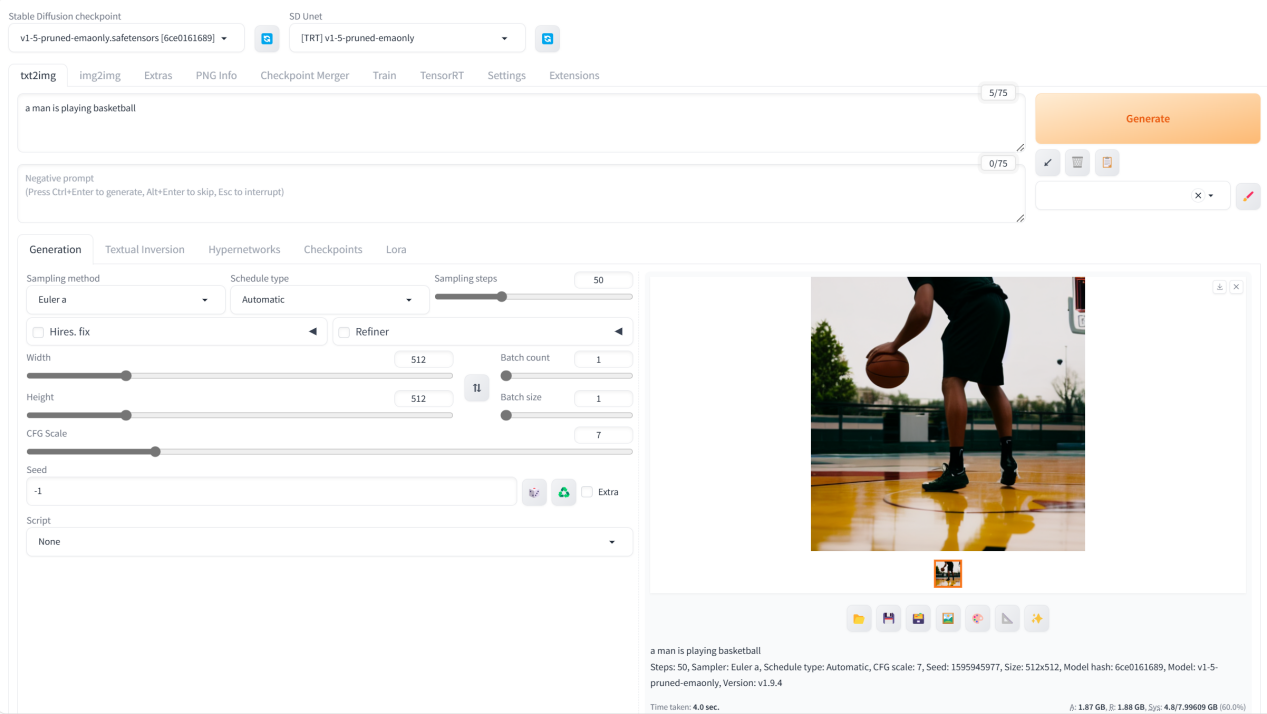Screen dimensions: 1267x714
Task: Open the Sampling method dropdown
Action: pos(126,300)
